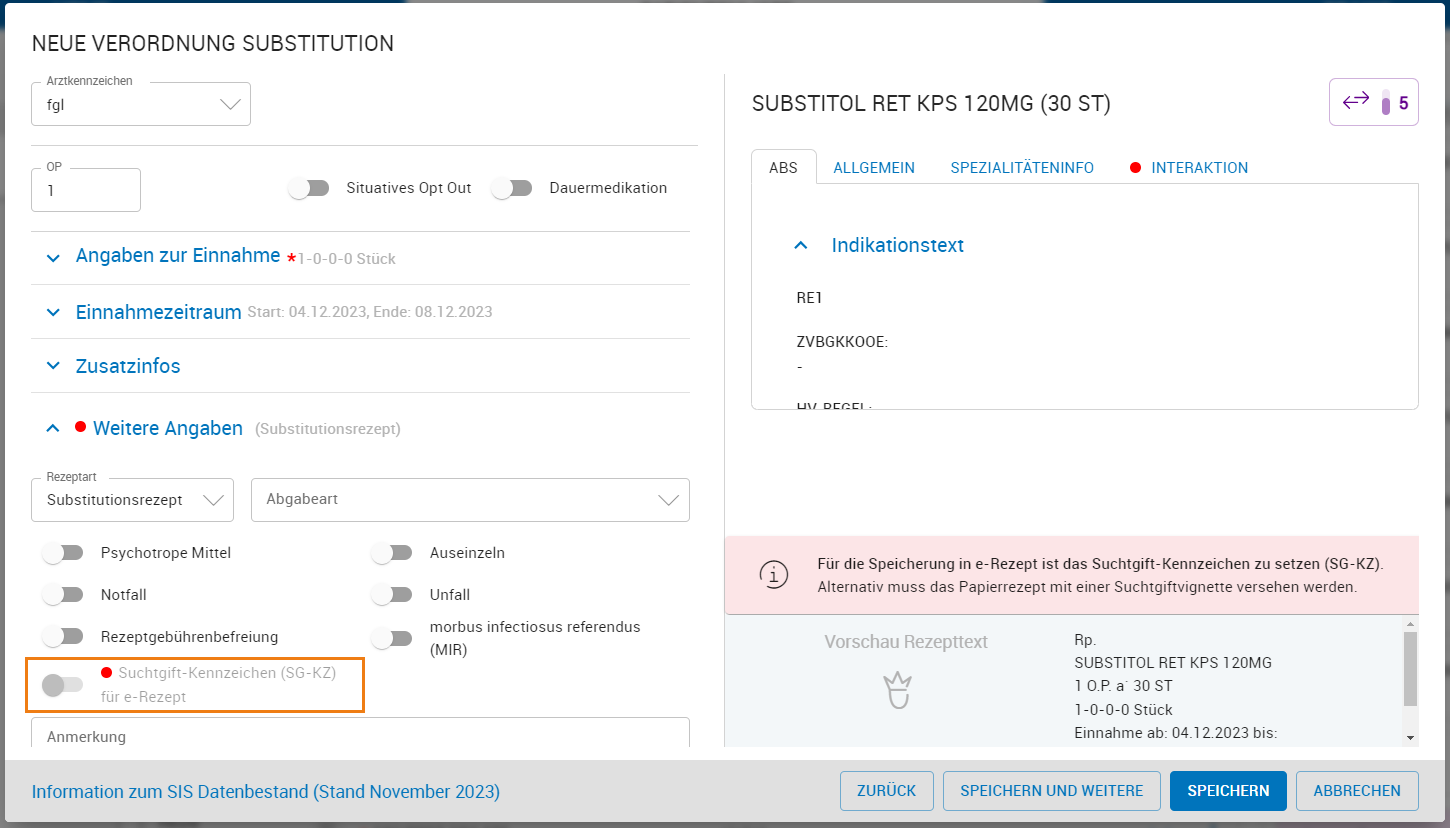1450x828 pixels.
Task: Click the ABBRECHEN button
Action: click(1357, 791)
